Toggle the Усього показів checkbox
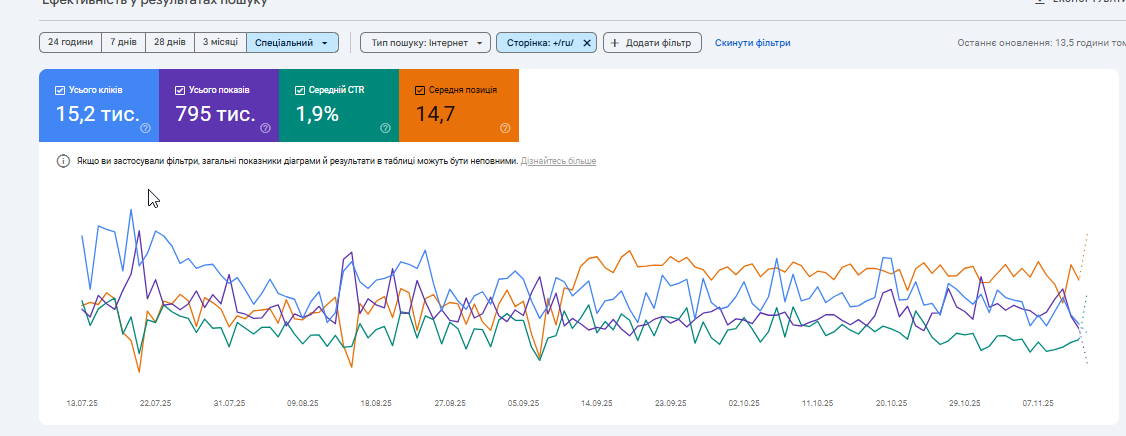Image resolution: width=1126 pixels, height=436 pixels. [x=181, y=90]
